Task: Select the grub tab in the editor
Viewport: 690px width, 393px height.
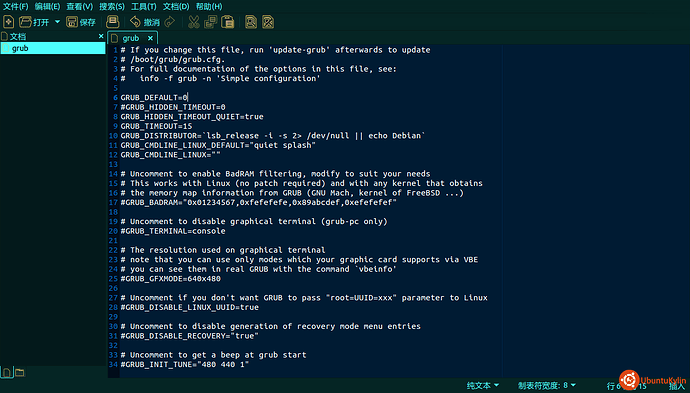Action: (131, 38)
